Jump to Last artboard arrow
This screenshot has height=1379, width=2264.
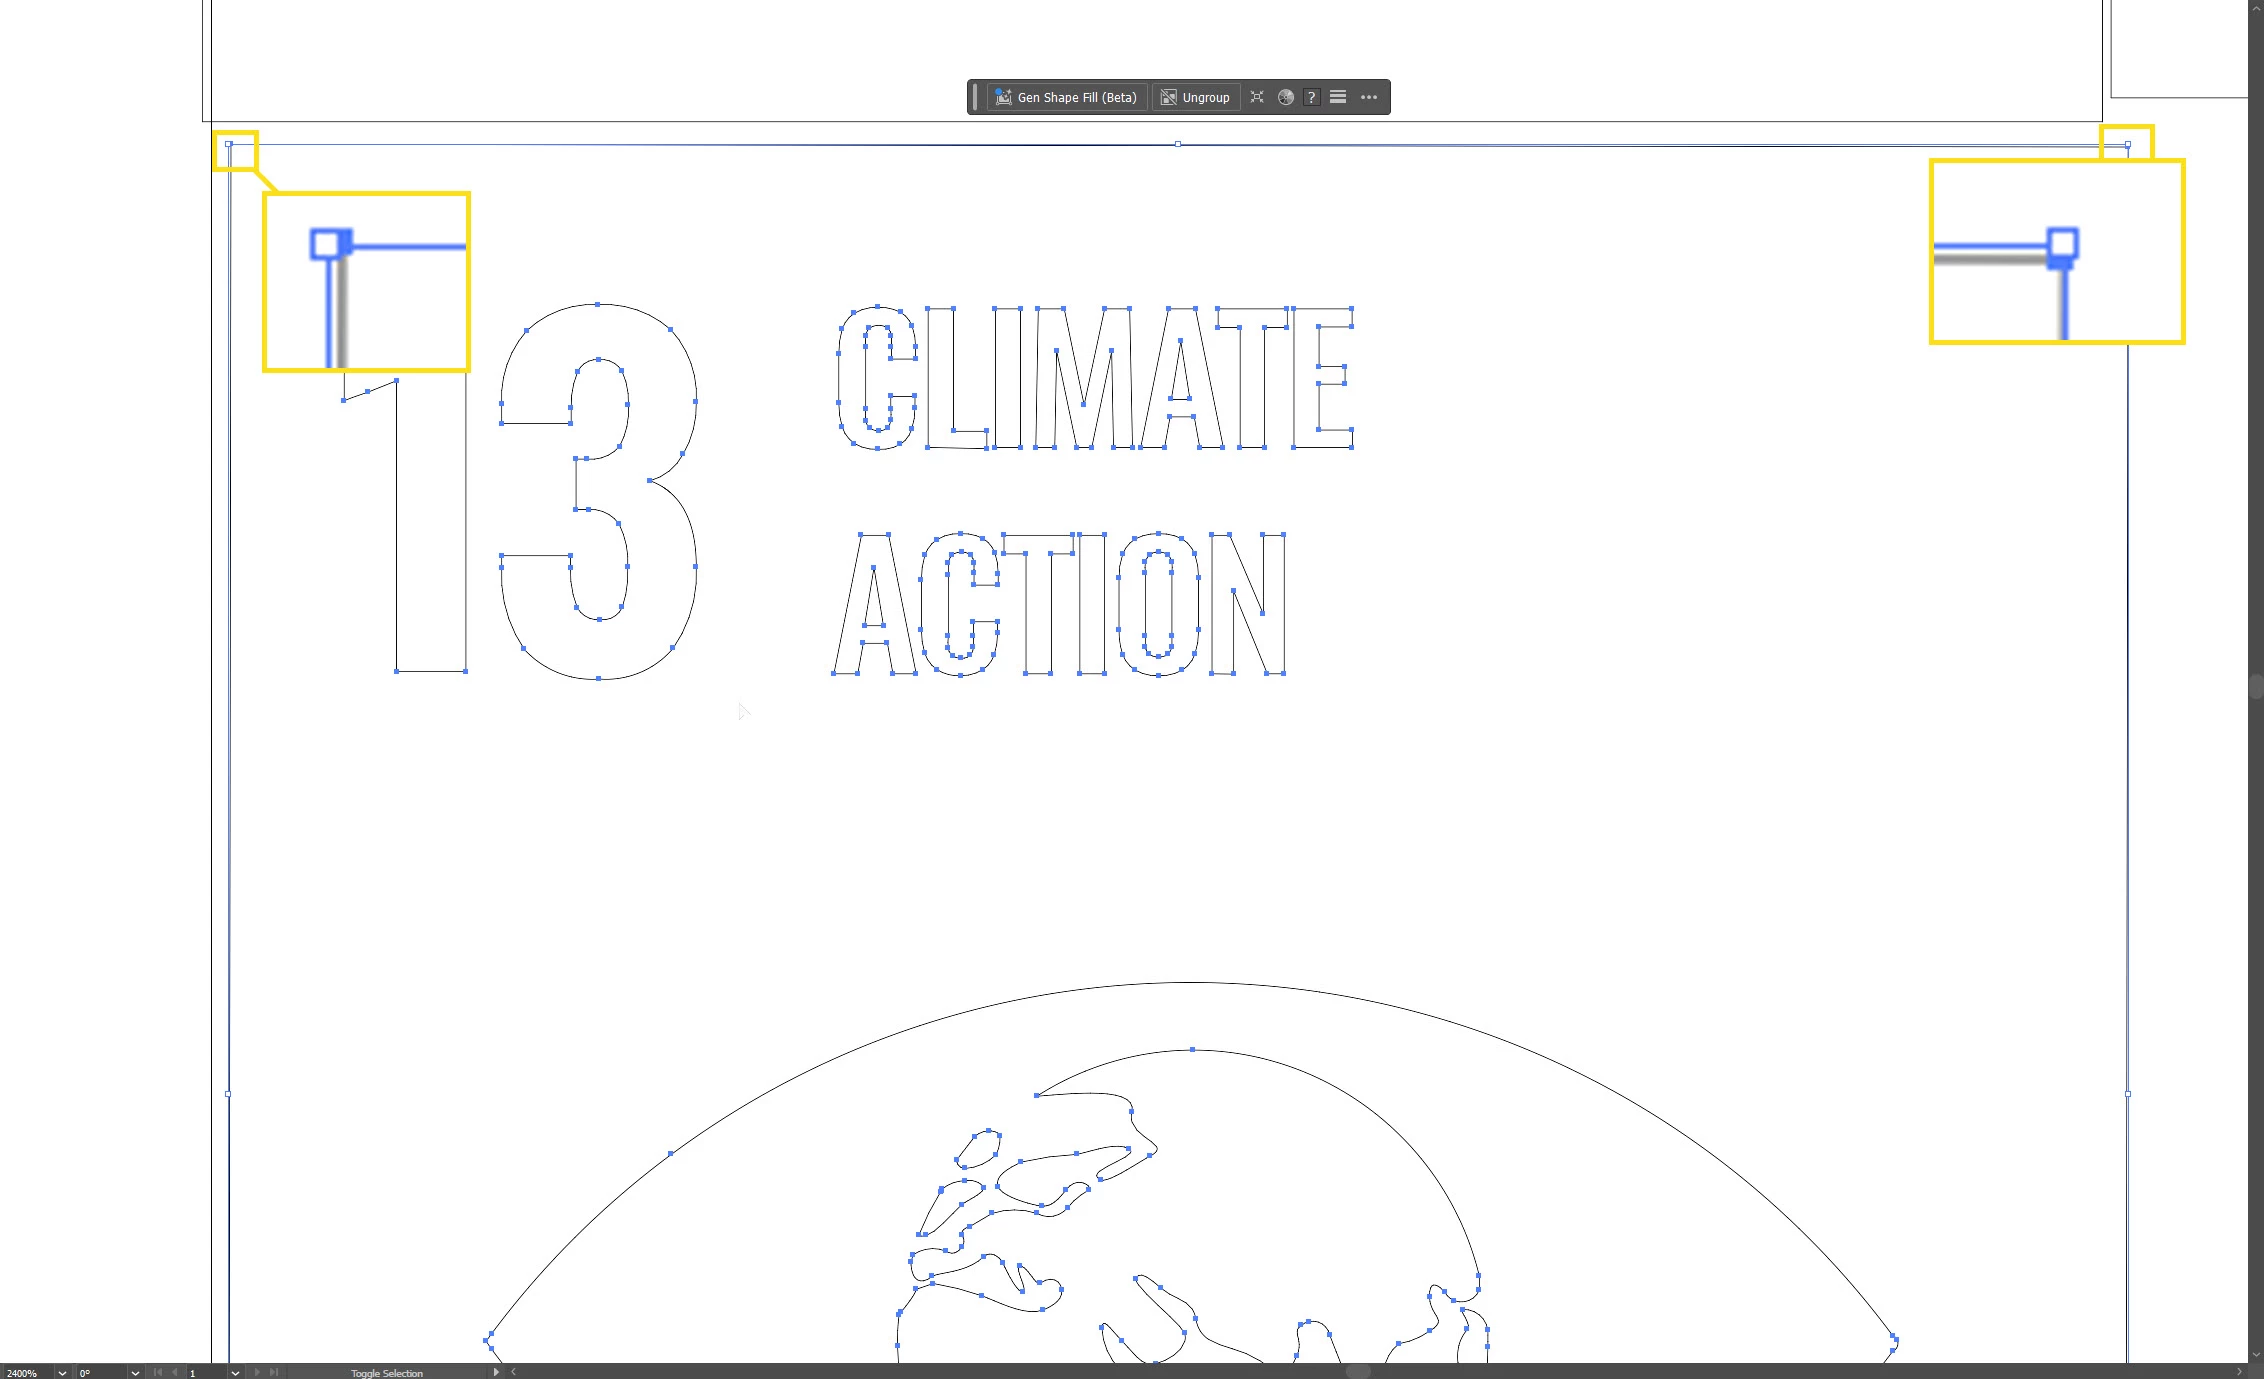(274, 1372)
